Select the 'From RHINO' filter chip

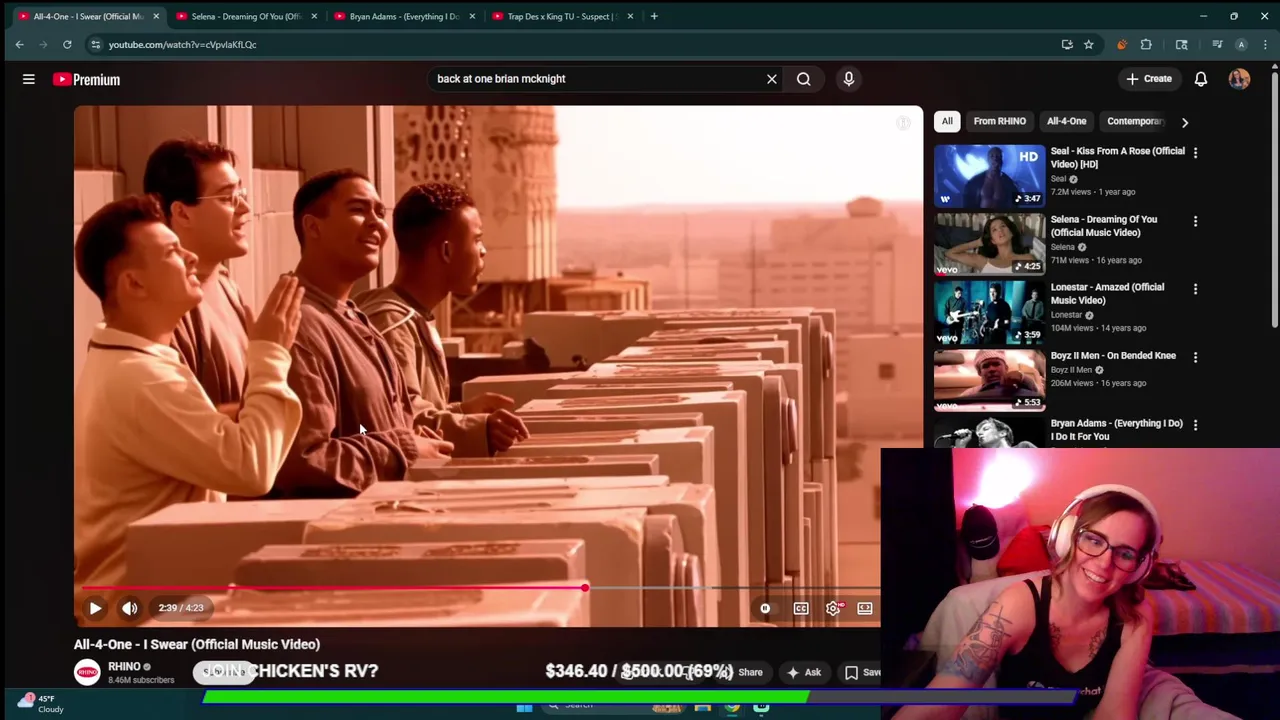(x=1000, y=121)
